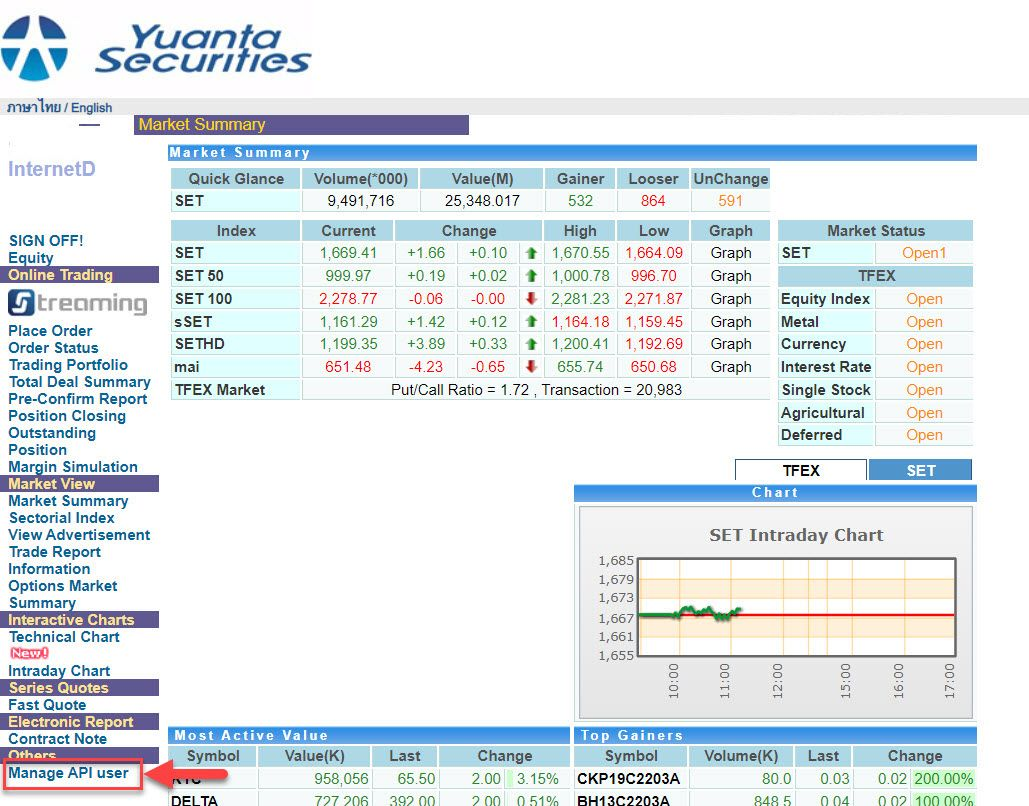1029x806 pixels.
Task: Open Graph for mai index
Action: pyautogui.click(x=730, y=367)
